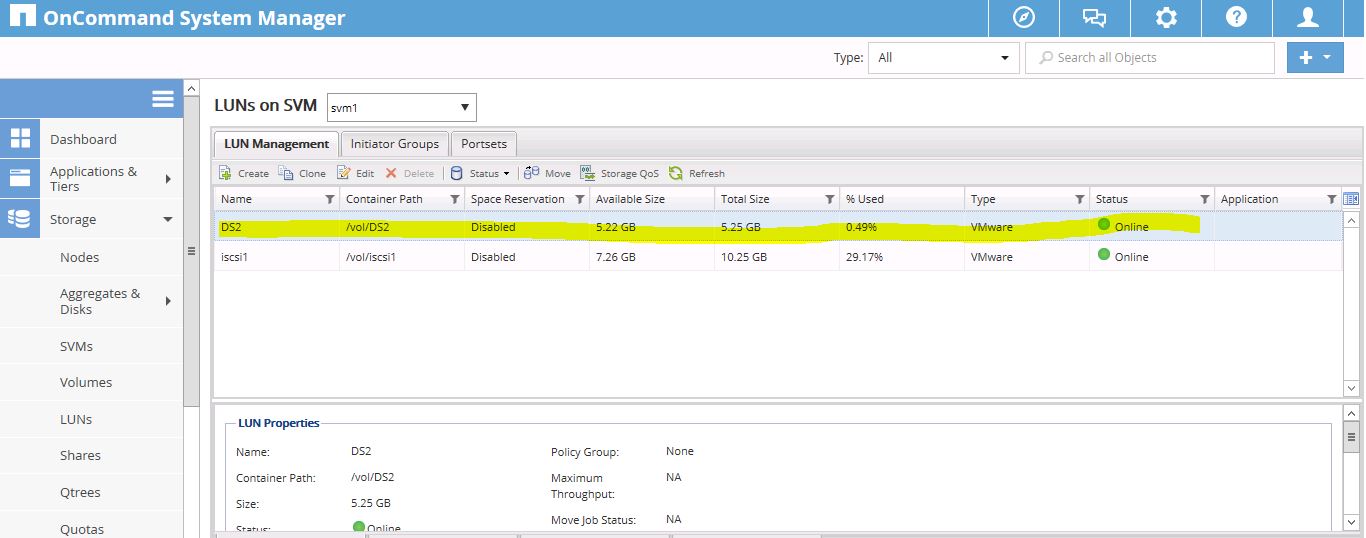Click the Storage database icon

pos(19,219)
